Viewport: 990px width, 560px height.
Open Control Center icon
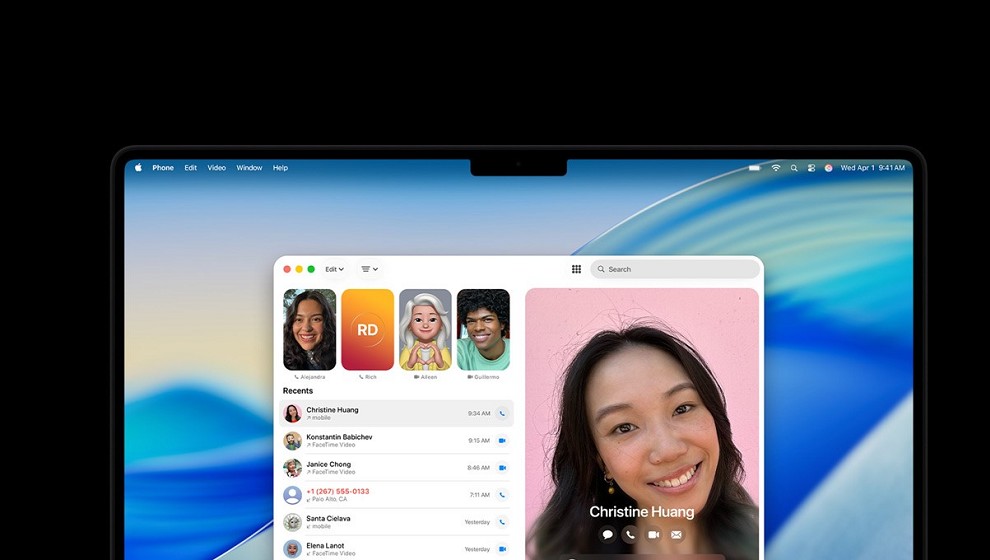(811, 168)
